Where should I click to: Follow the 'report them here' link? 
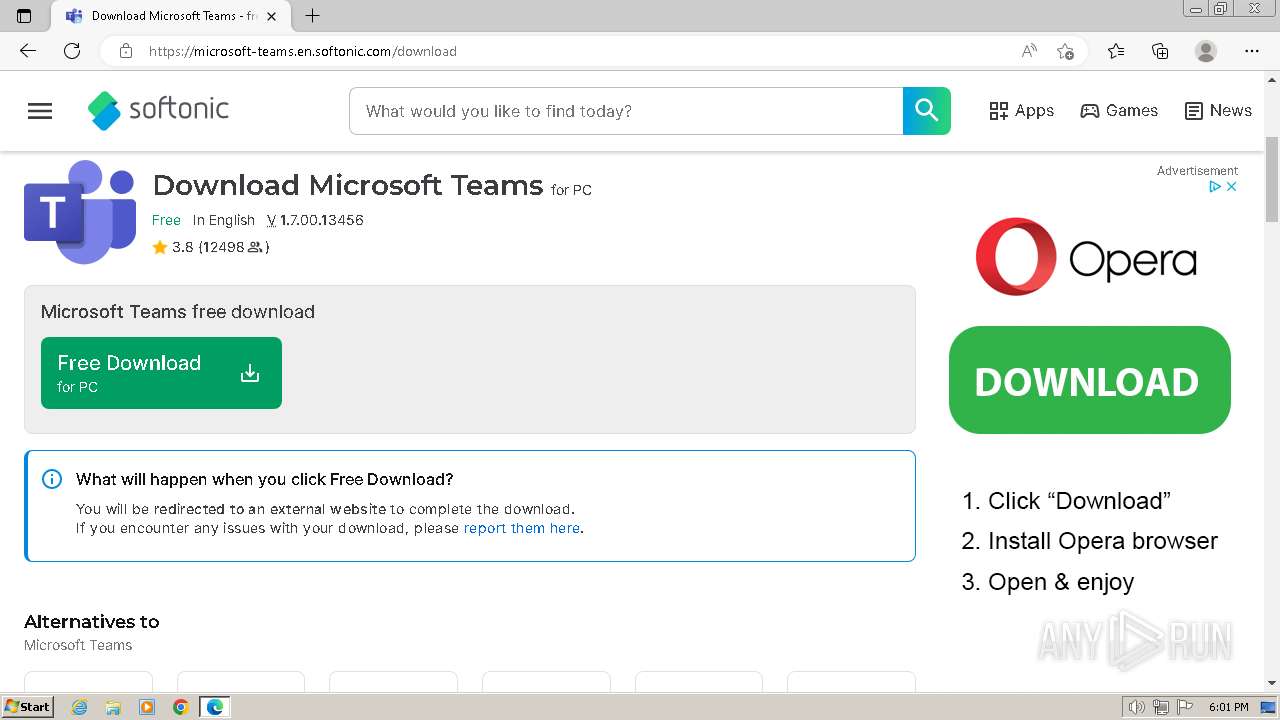[521, 528]
